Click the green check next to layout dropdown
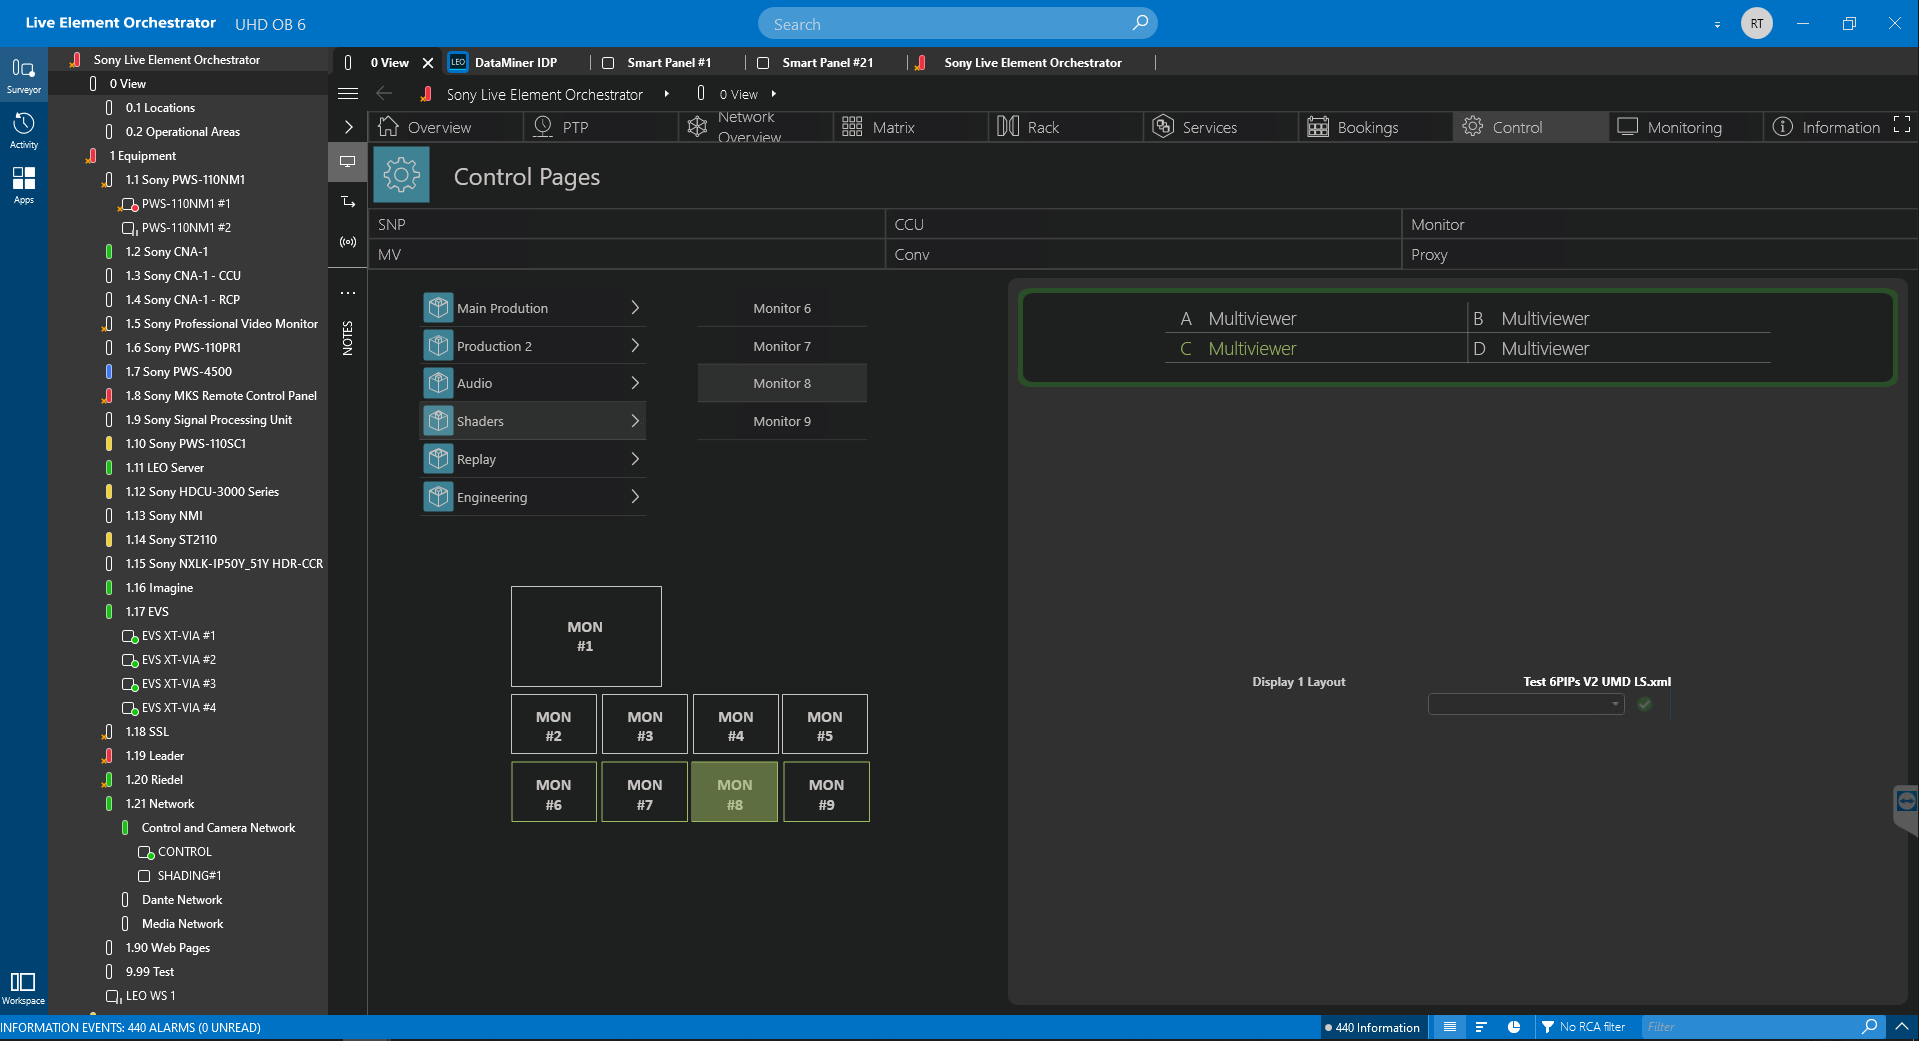Image resolution: width=1919 pixels, height=1041 pixels. (1645, 704)
